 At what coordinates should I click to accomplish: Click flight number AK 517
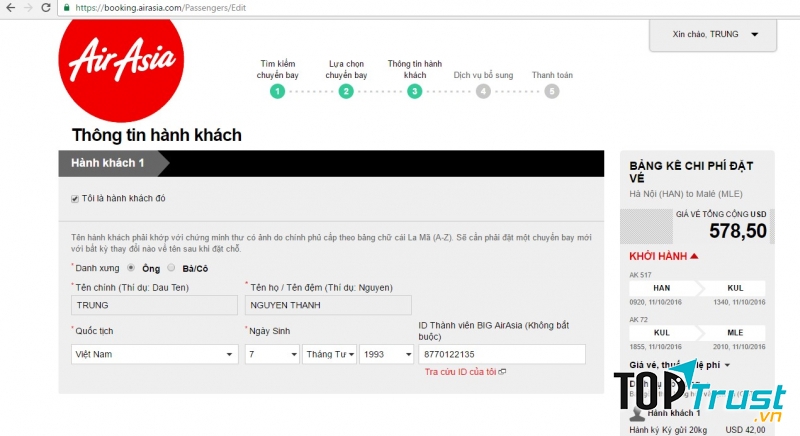640,275
